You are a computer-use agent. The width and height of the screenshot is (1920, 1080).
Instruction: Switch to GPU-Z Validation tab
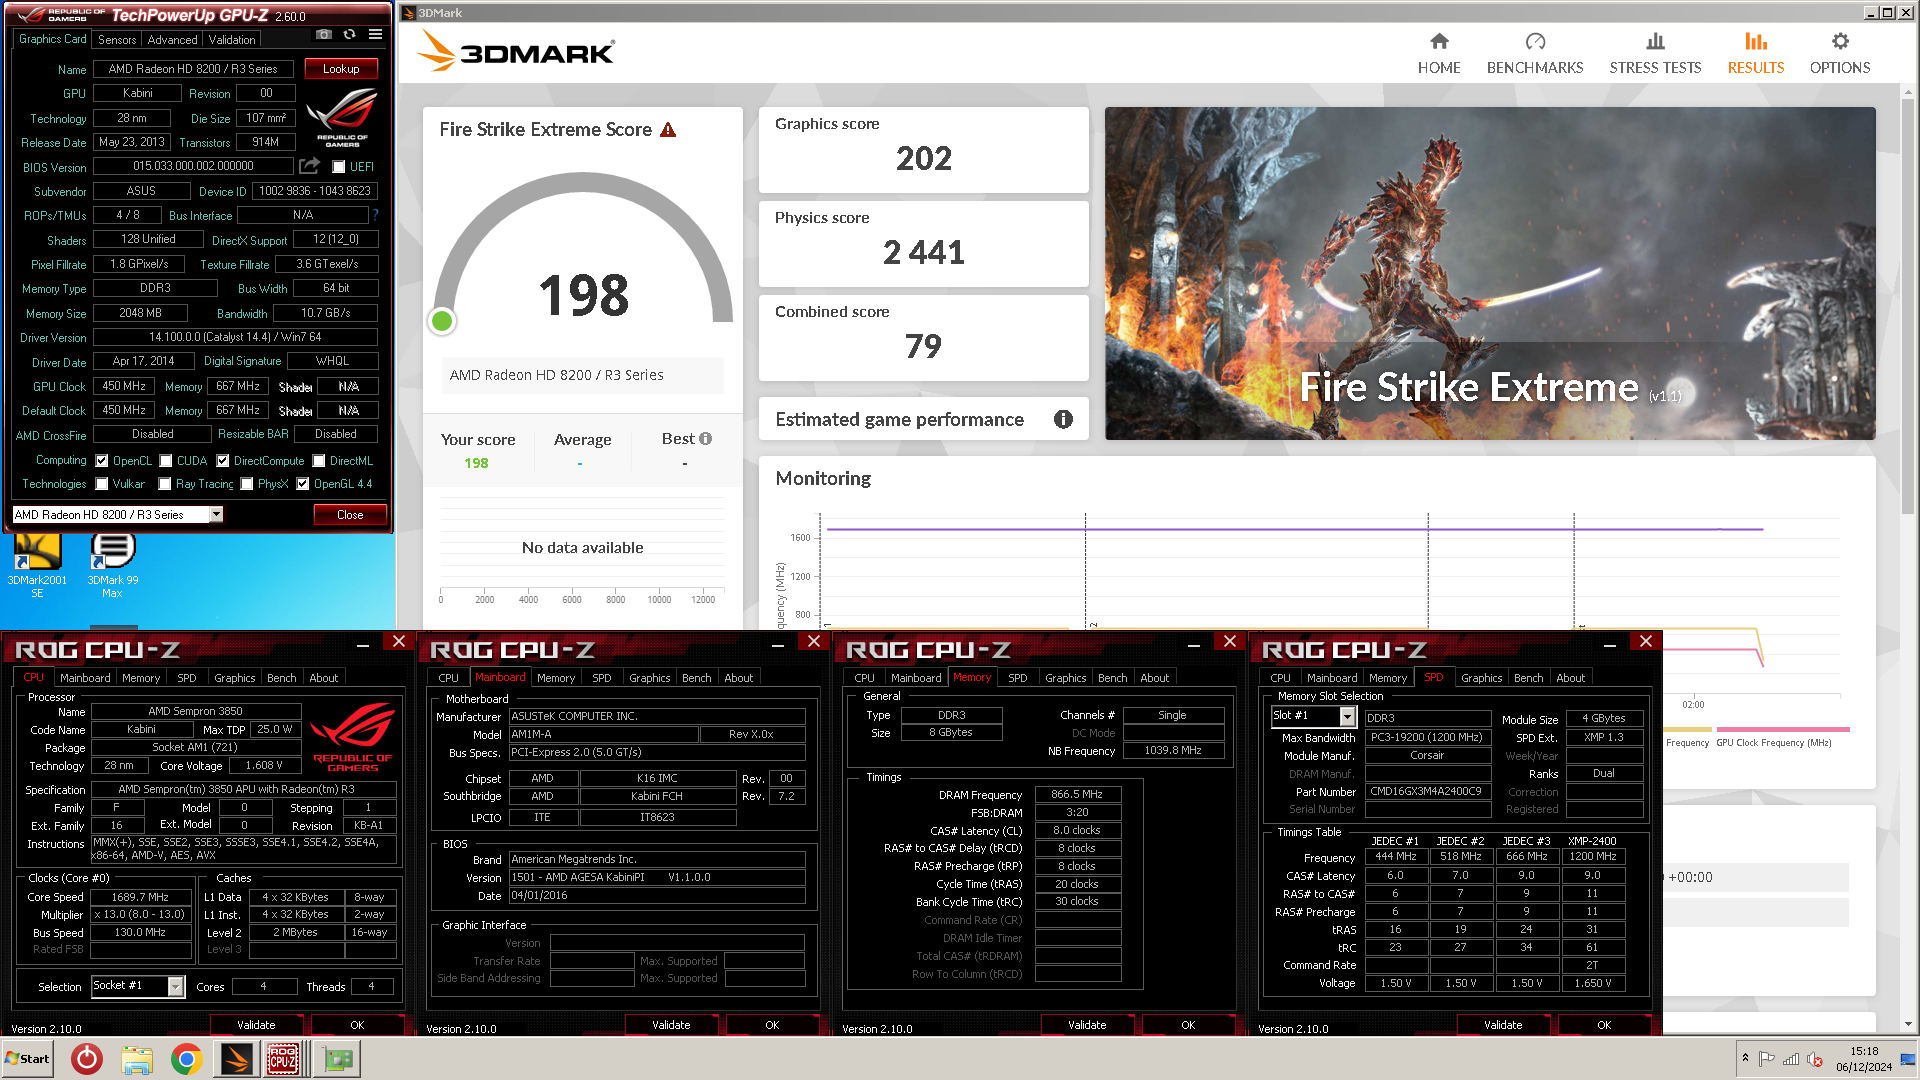[232, 40]
